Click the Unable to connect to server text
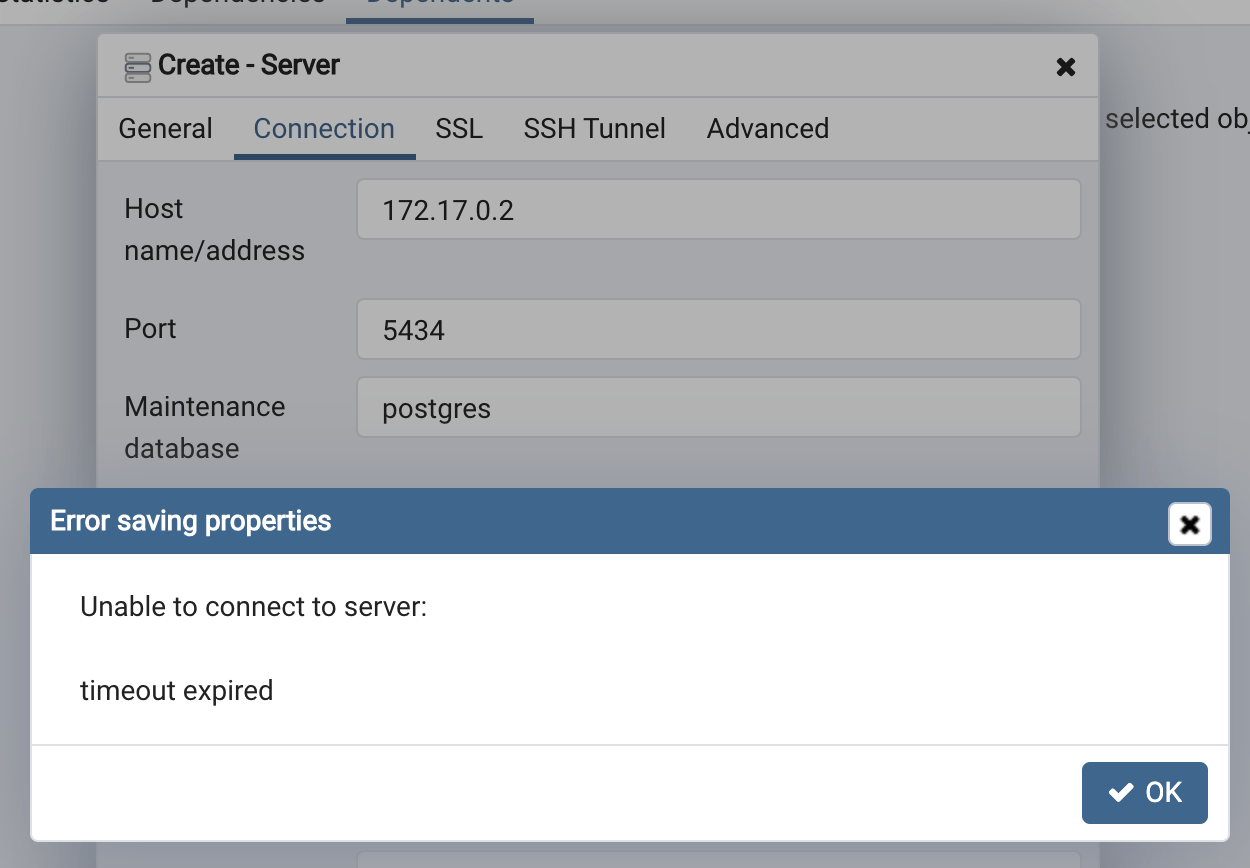1250x868 pixels. pos(252,606)
